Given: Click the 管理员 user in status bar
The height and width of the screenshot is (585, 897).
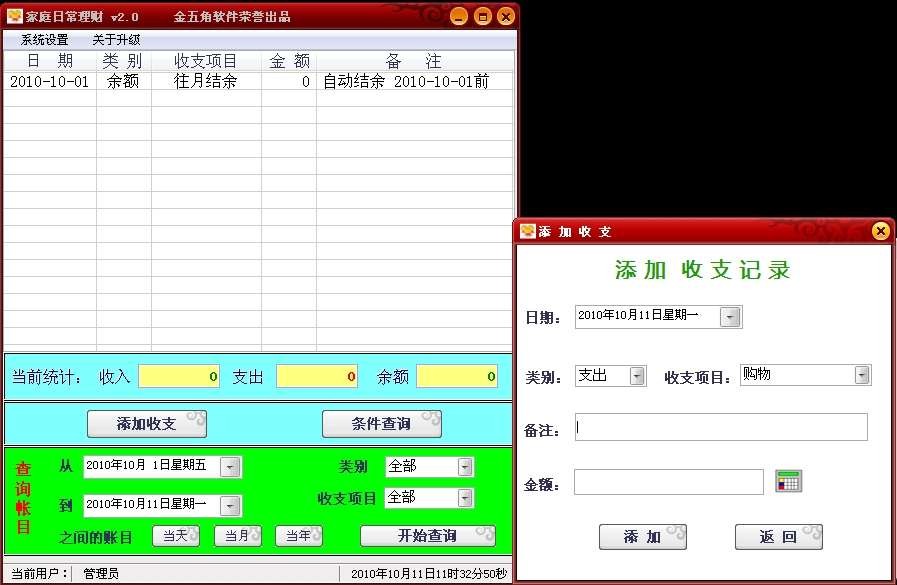Looking at the screenshot, I should click(101, 574).
